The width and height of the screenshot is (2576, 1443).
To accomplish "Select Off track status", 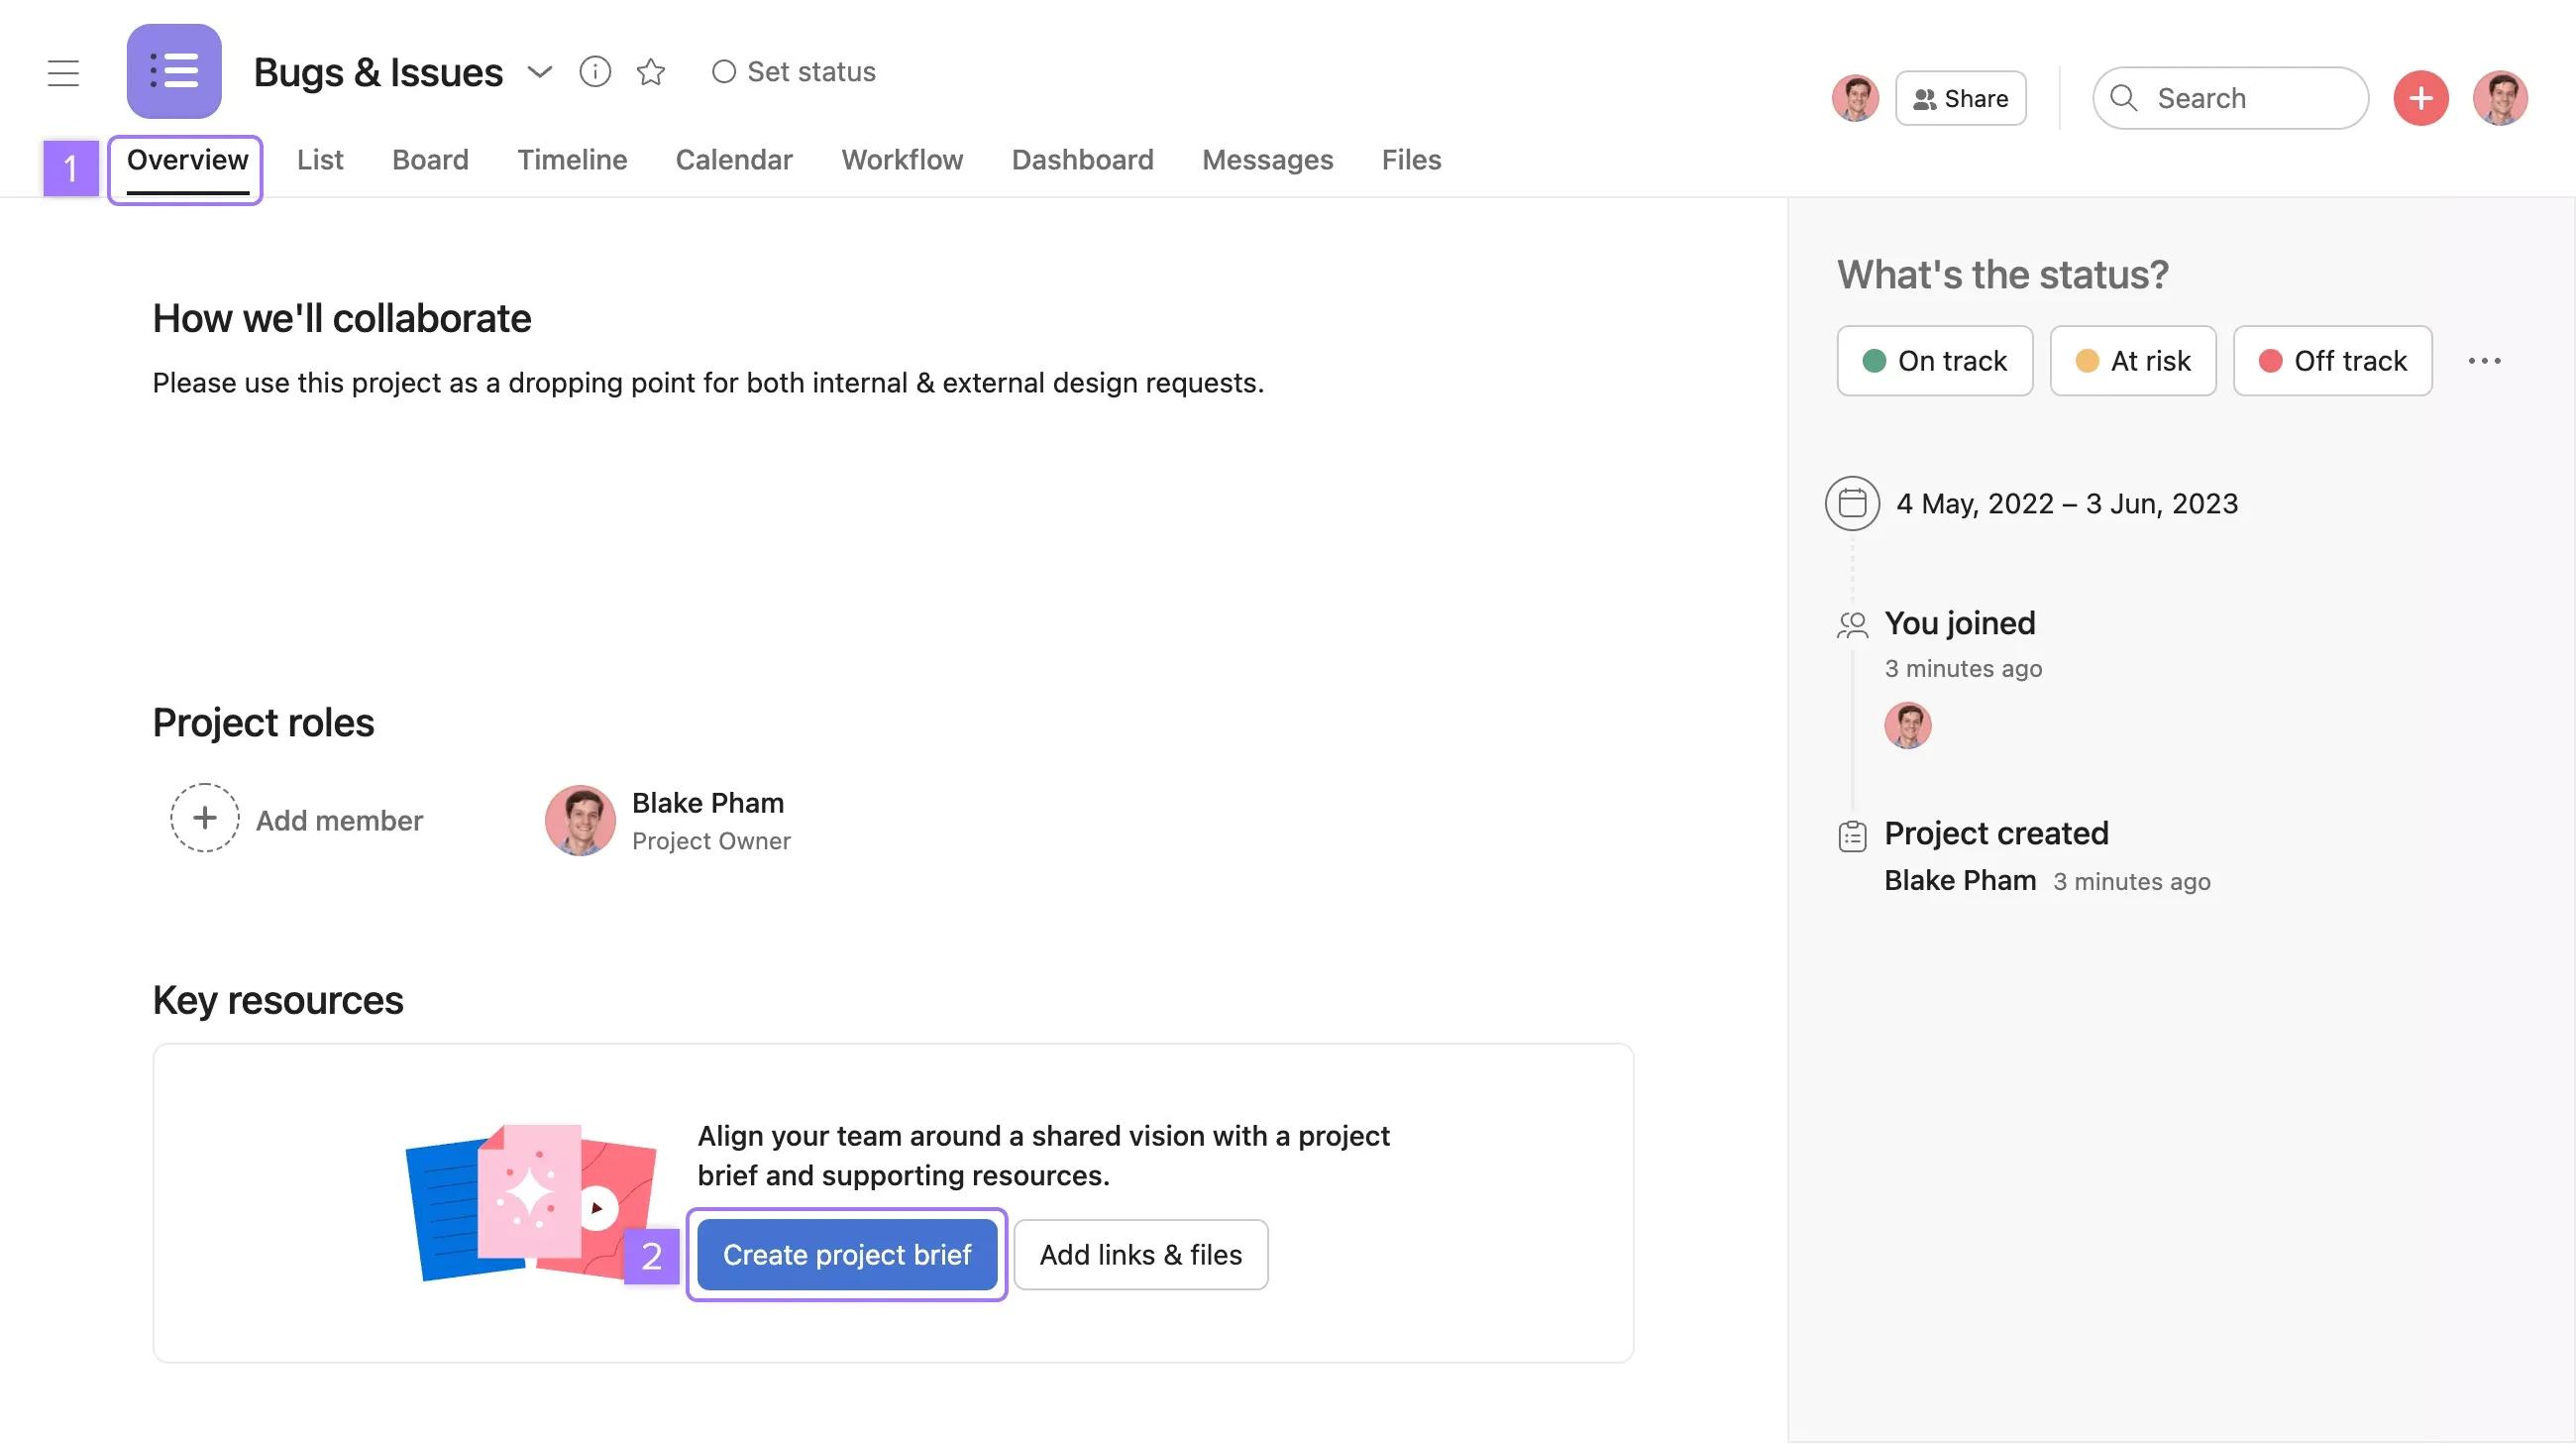I will (2332, 361).
